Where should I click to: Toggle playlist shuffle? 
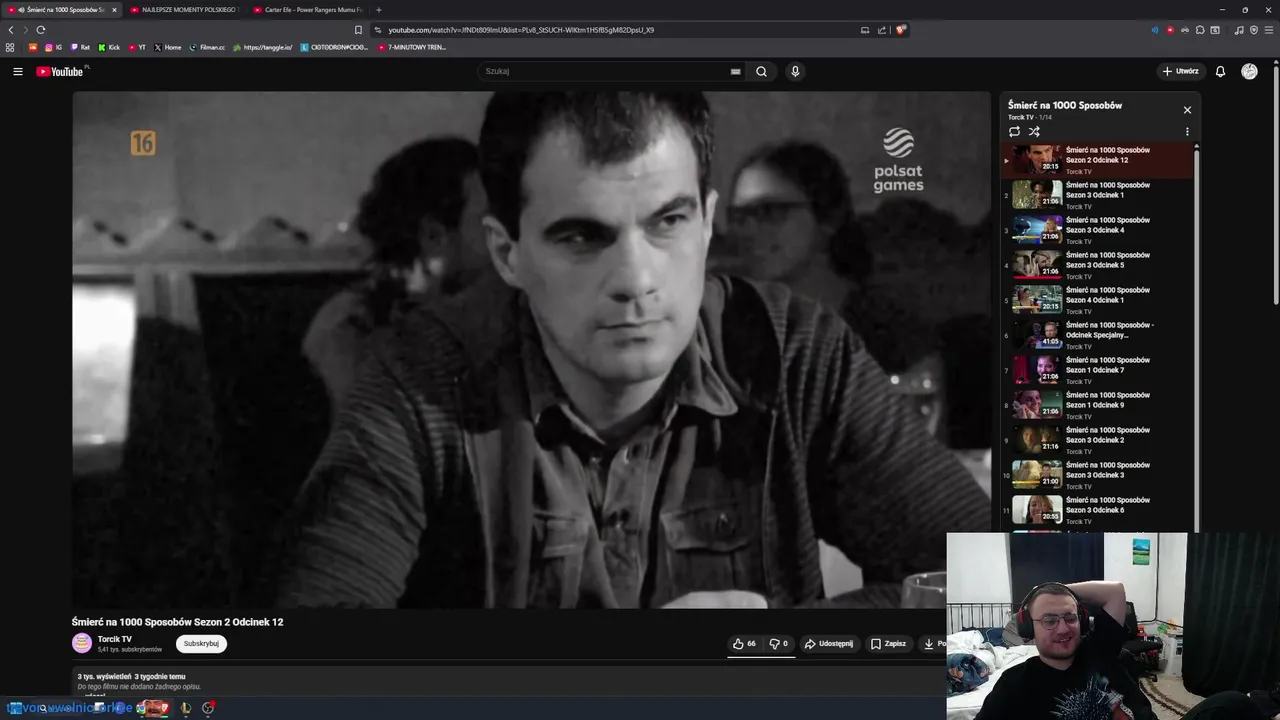(x=1034, y=131)
